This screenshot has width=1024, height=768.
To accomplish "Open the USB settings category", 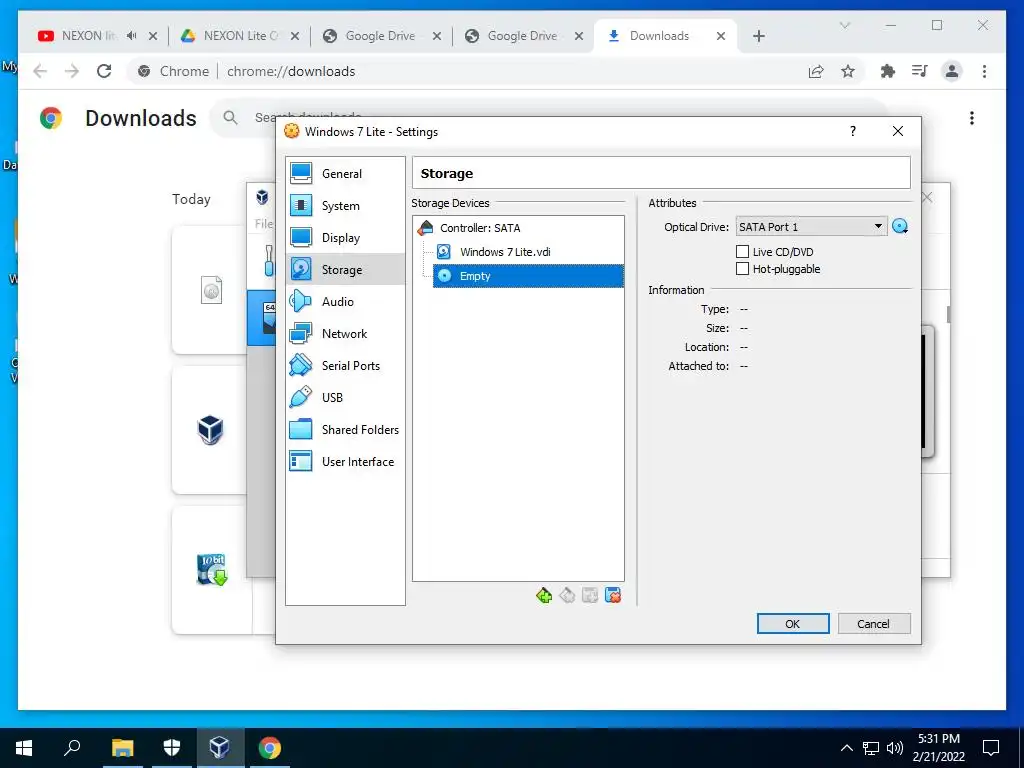I will (x=345, y=398).
